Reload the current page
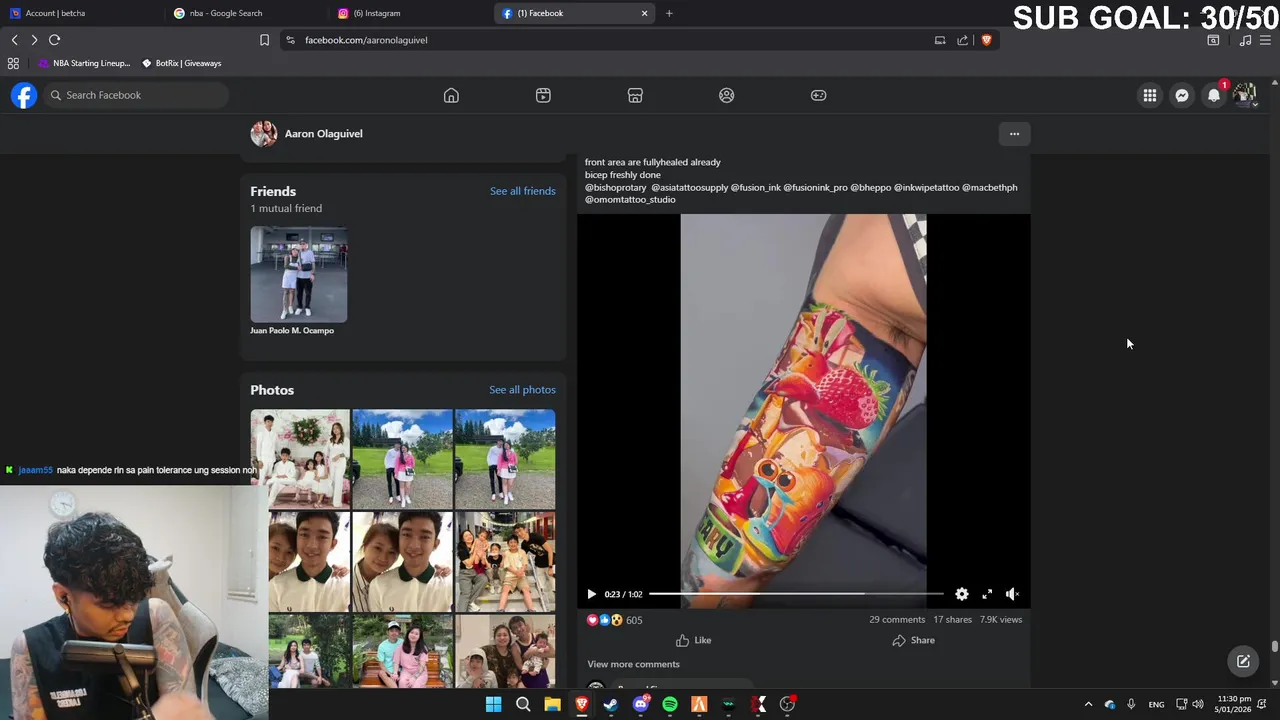 [54, 40]
